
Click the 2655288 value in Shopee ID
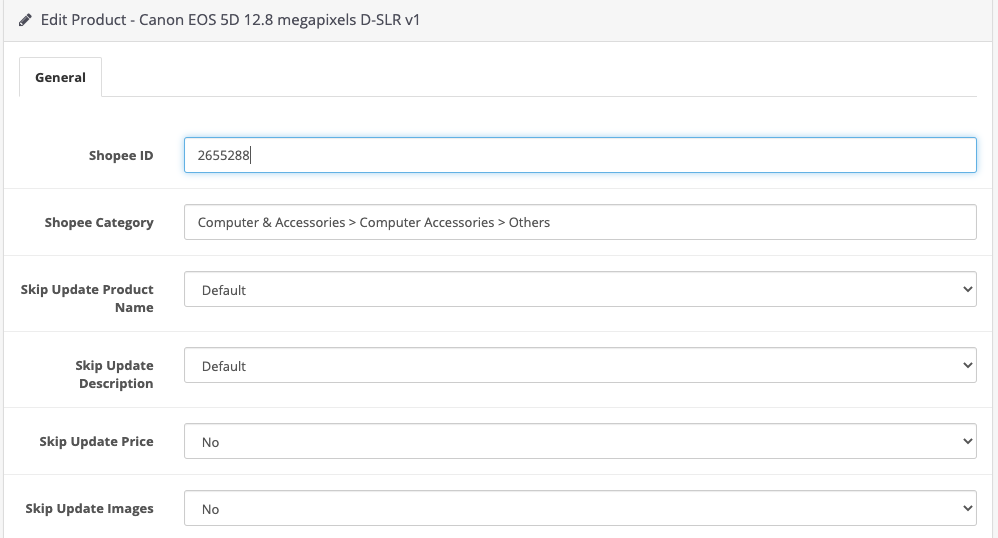click(224, 155)
